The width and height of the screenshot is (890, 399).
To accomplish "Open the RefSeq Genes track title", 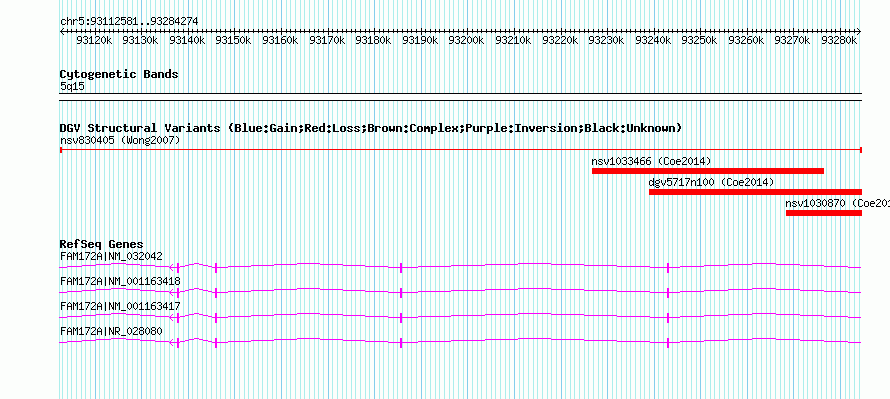I will (101, 245).
